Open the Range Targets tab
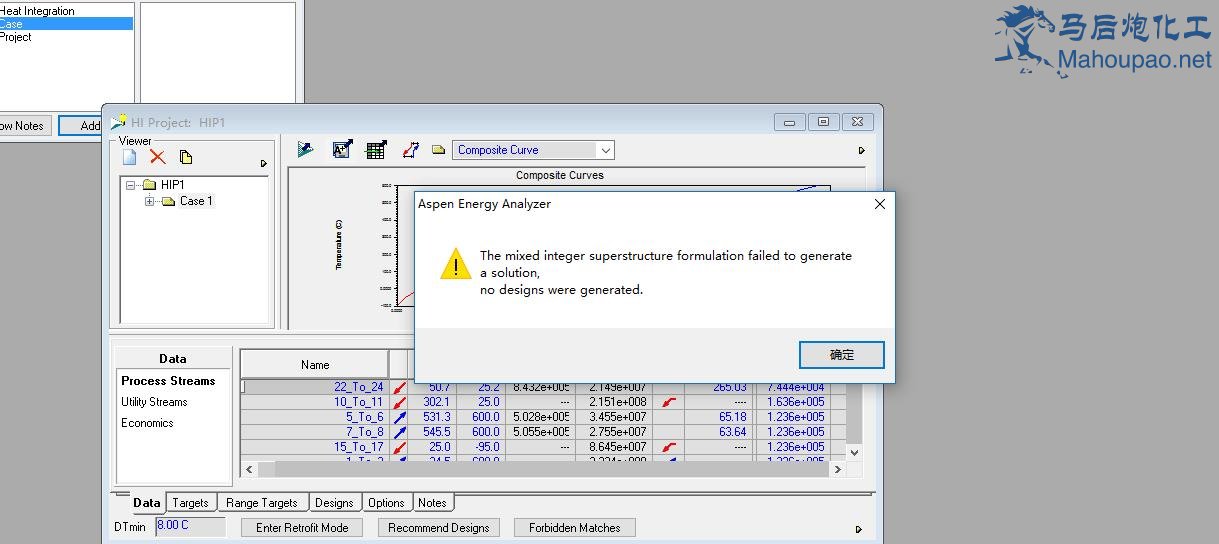 coord(262,503)
